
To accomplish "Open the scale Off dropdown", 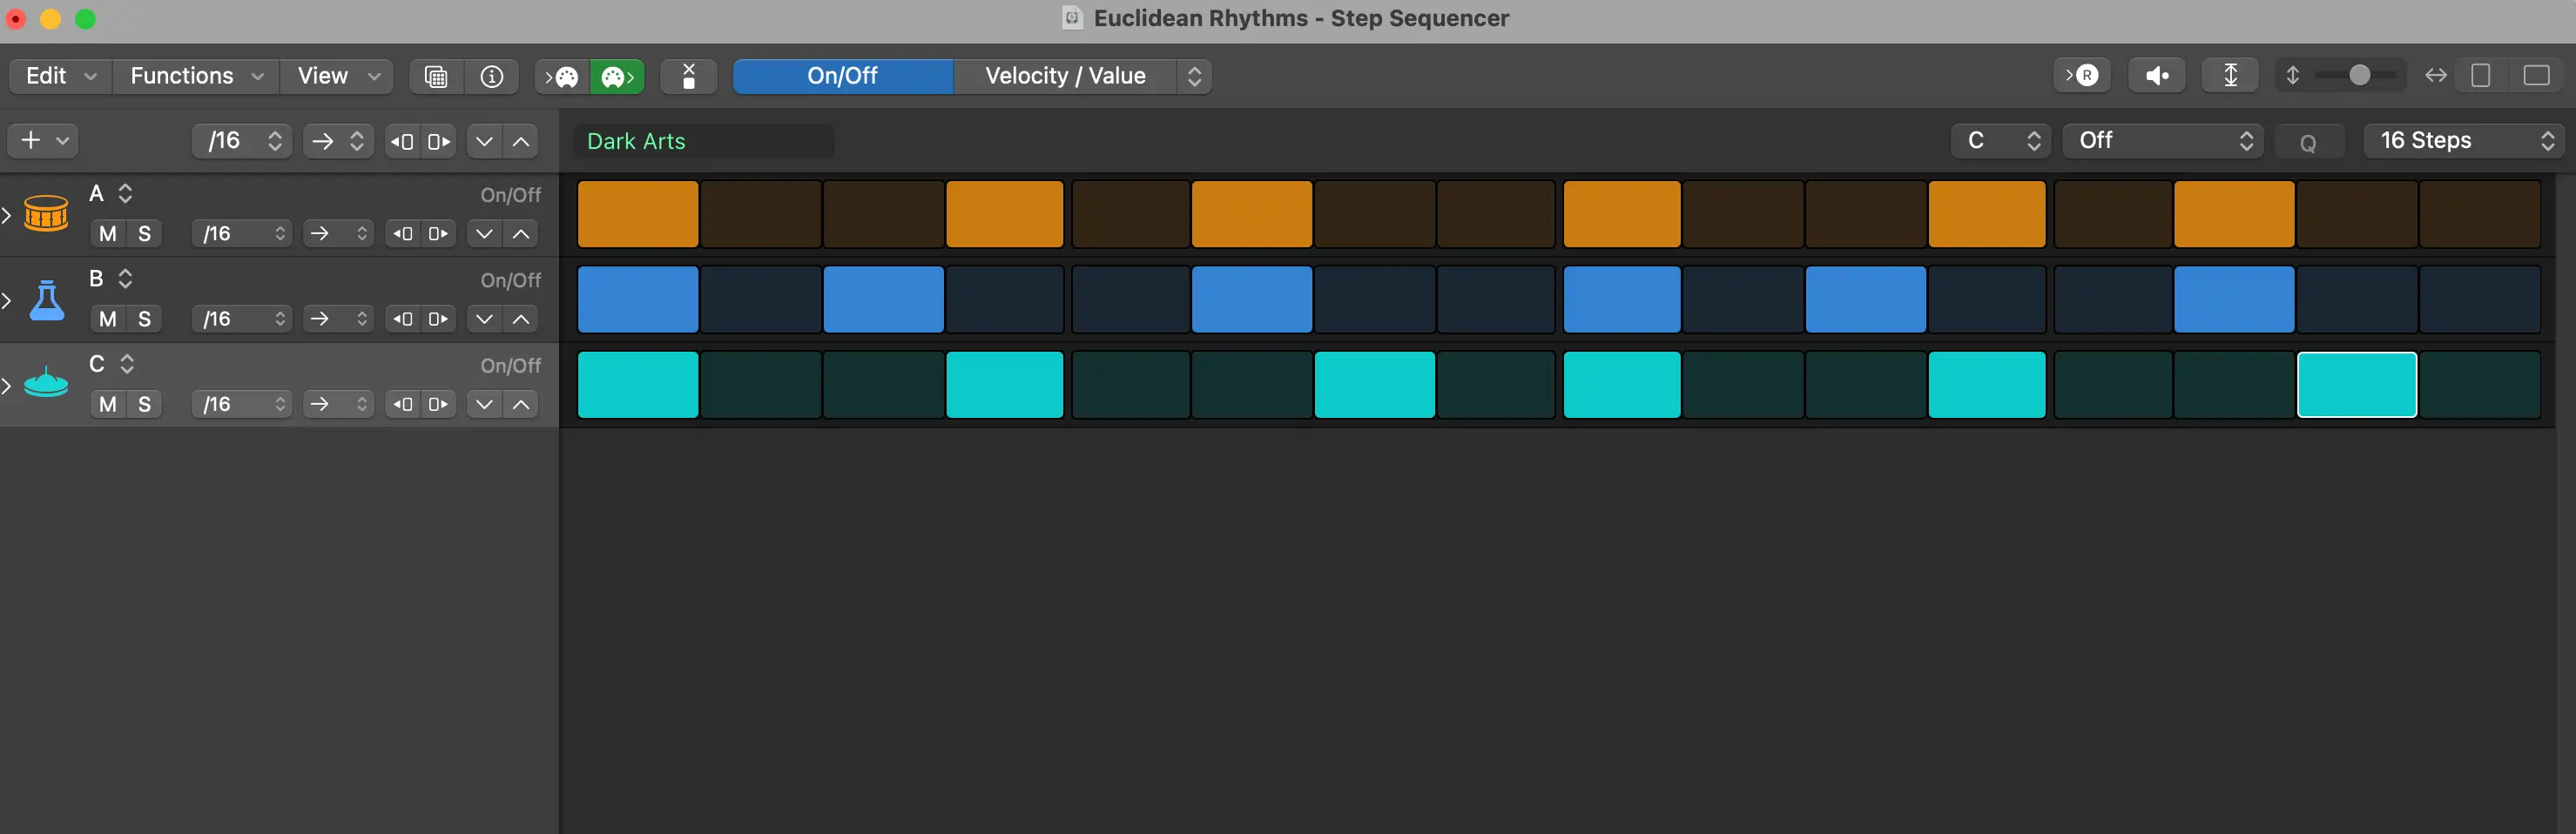I will 2163,141.
